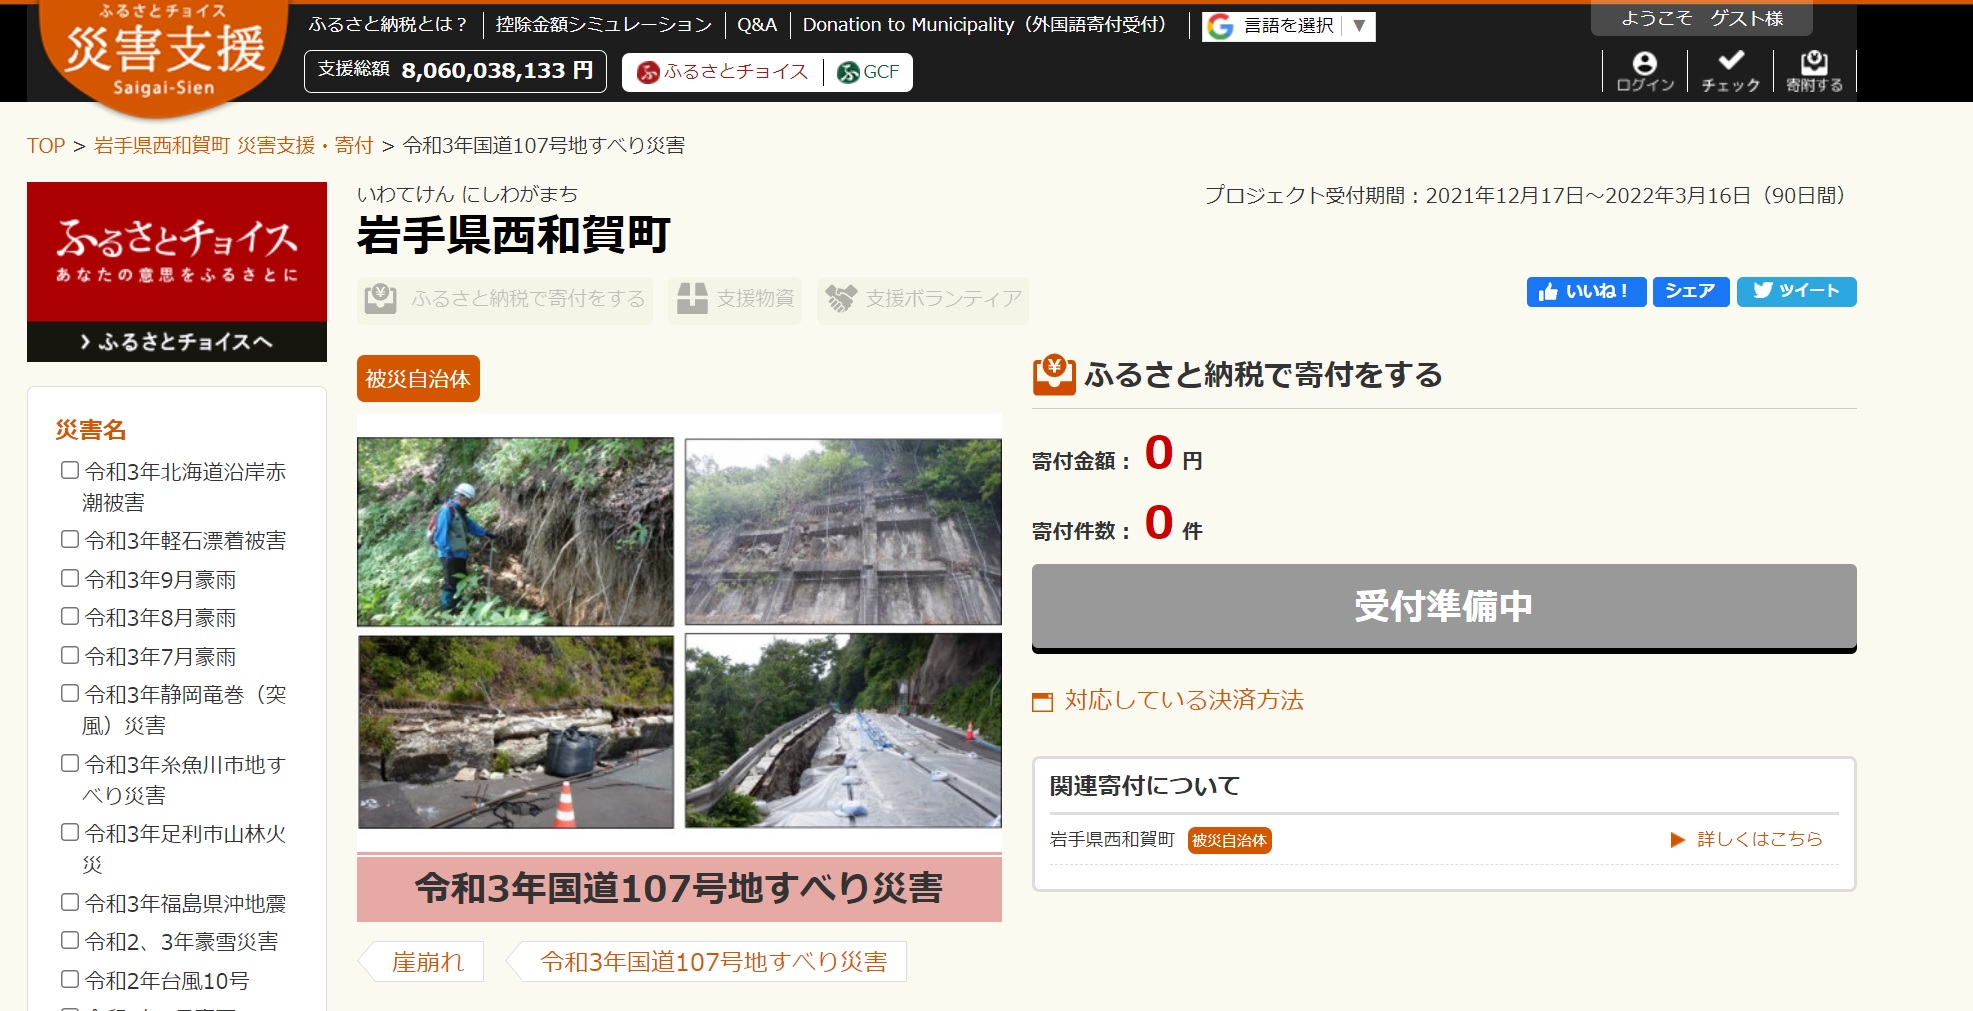Open the チェック checkmark icon
The image size is (1973, 1011).
pos(1730,71)
